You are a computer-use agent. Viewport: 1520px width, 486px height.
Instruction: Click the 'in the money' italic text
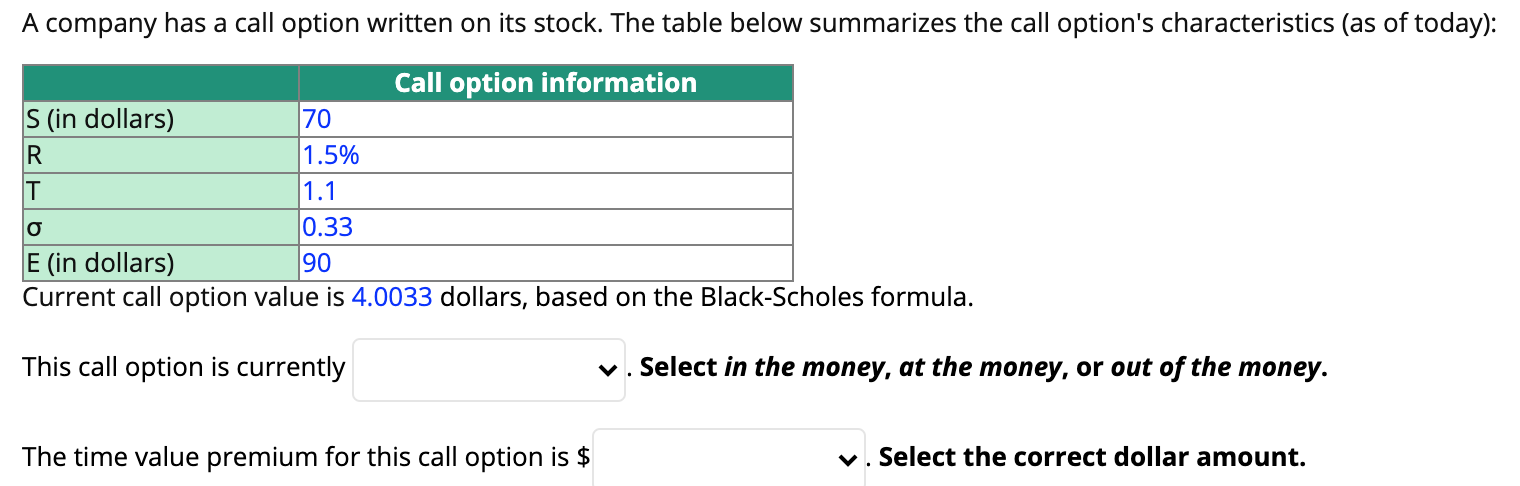click(x=804, y=368)
